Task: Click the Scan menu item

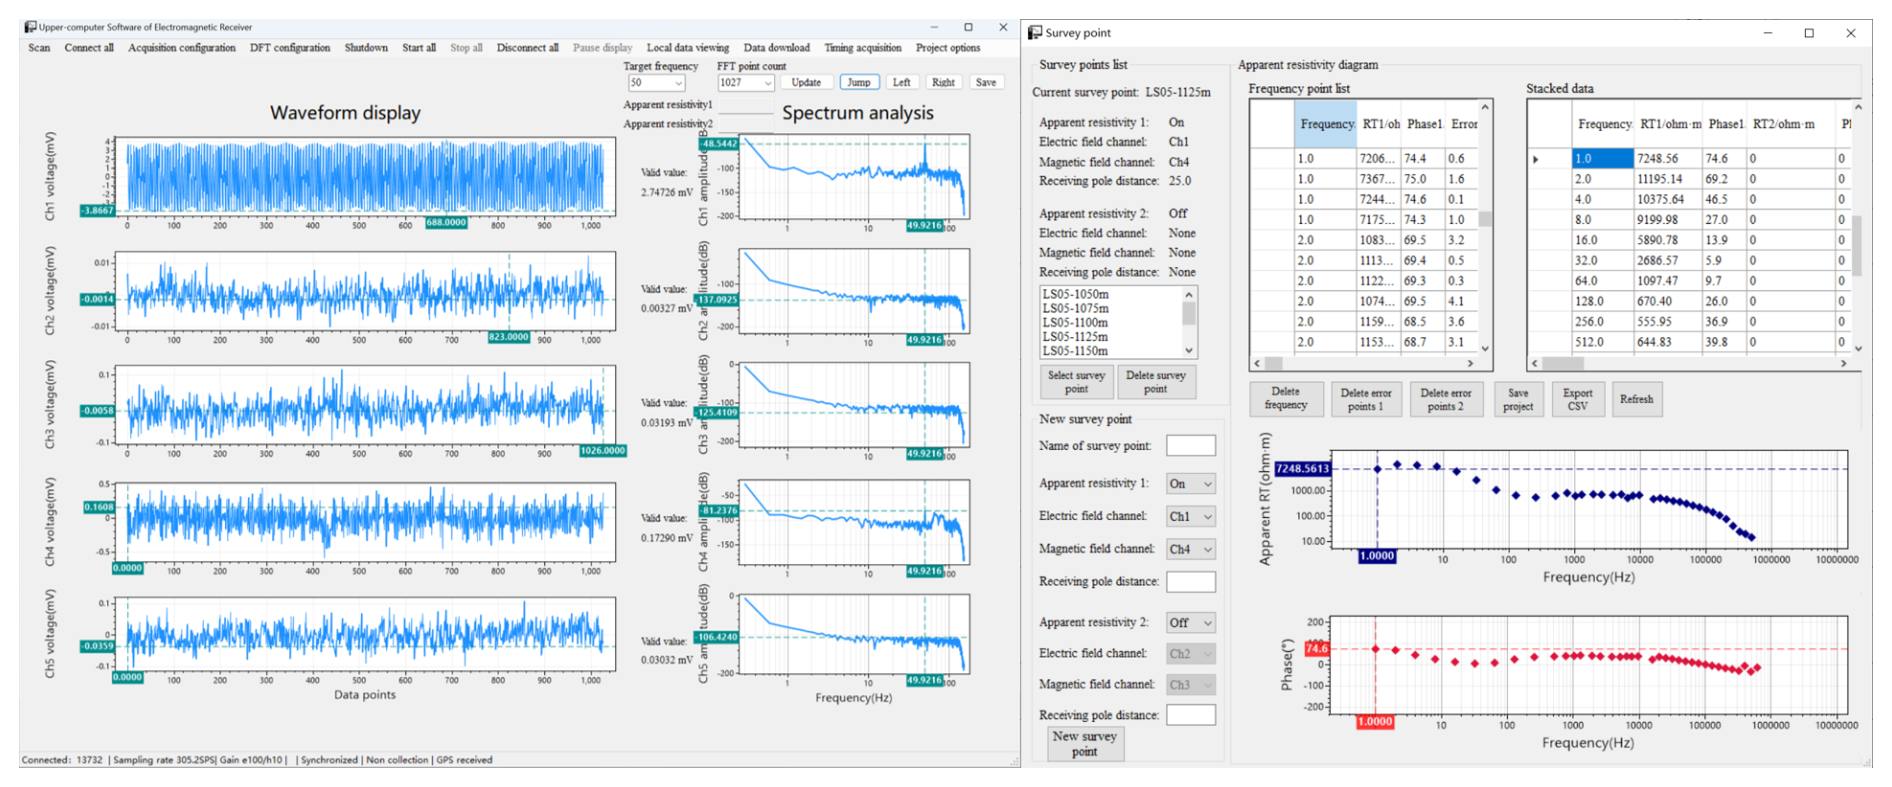Action: point(39,48)
